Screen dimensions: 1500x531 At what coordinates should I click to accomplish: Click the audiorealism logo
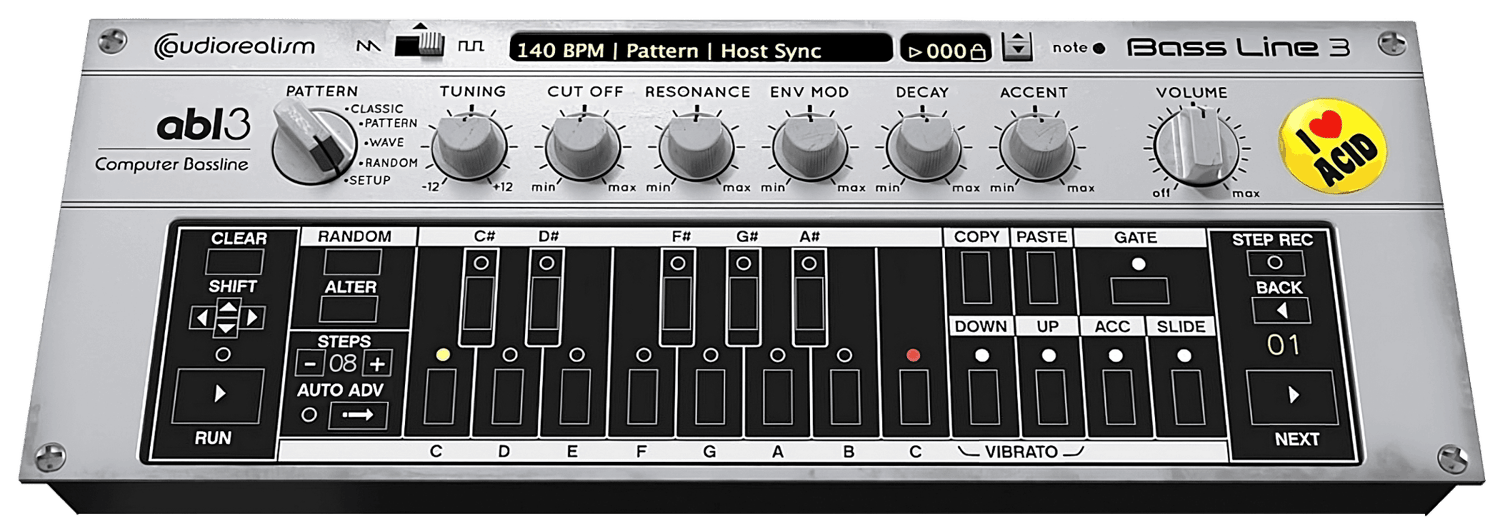pos(235,46)
